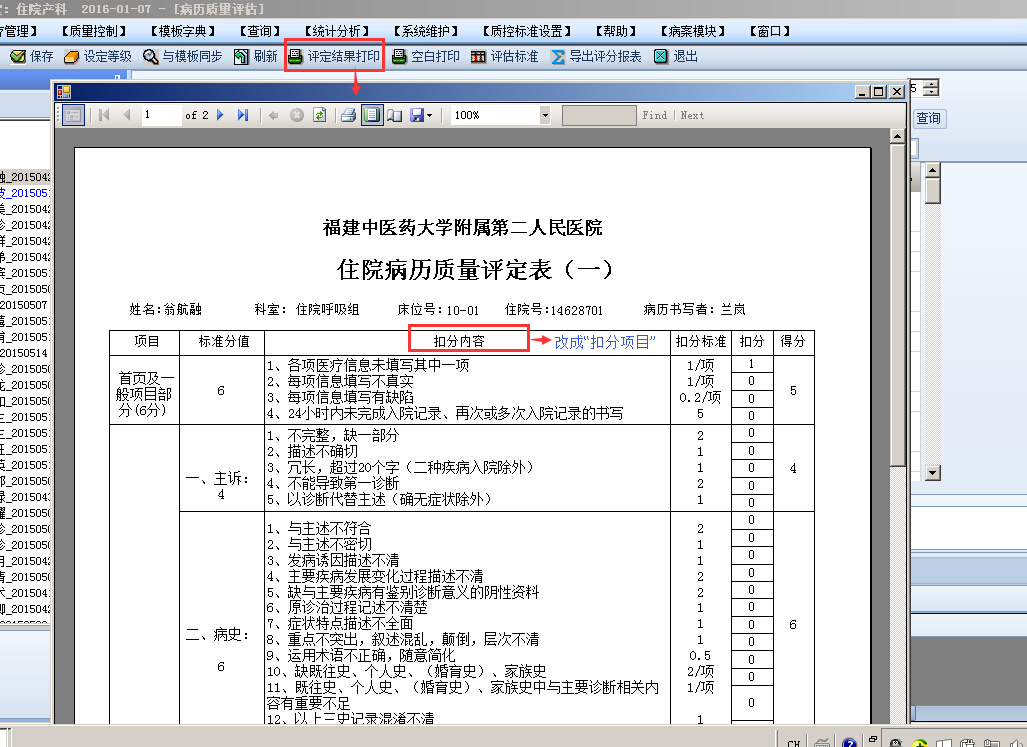Click the printer icon in report viewer
The height and width of the screenshot is (747, 1027).
point(348,115)
